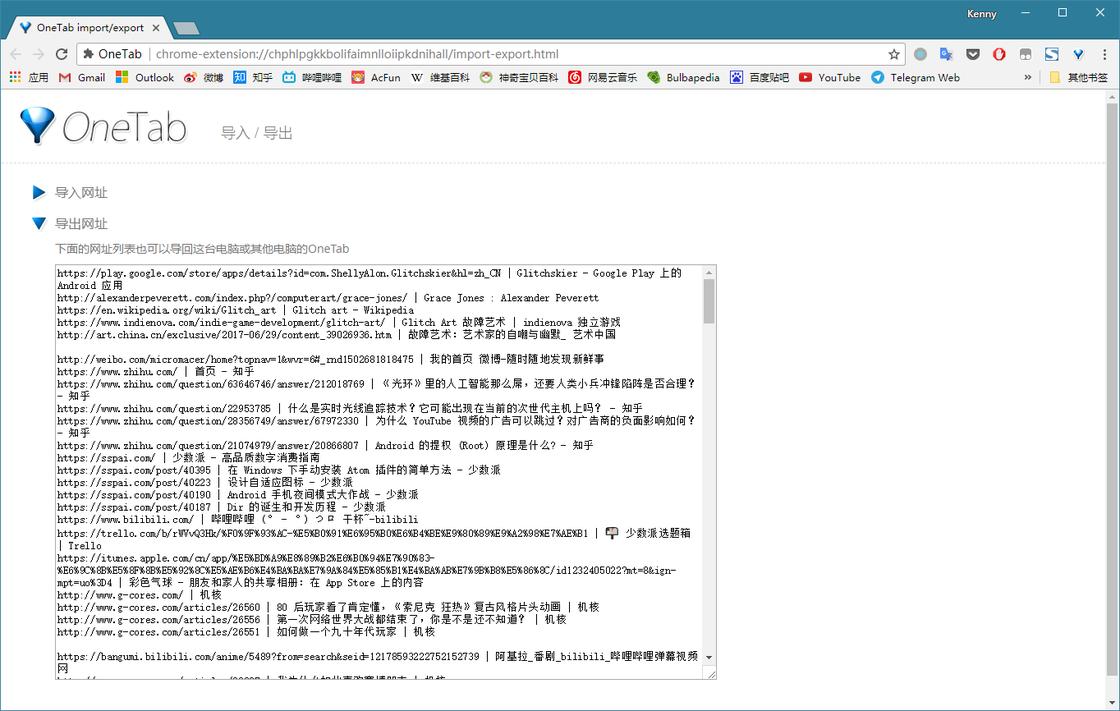Click the textarea resize handle corner

pos(711,673)
